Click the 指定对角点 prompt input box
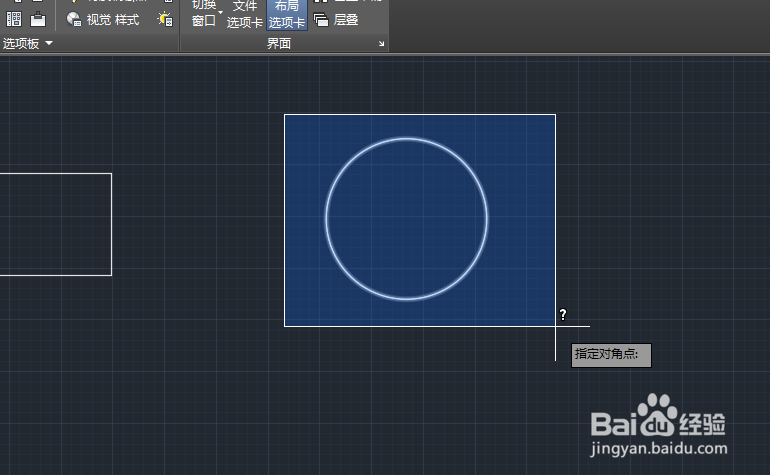This screenshot has height=475, width=770. point(611,355)
